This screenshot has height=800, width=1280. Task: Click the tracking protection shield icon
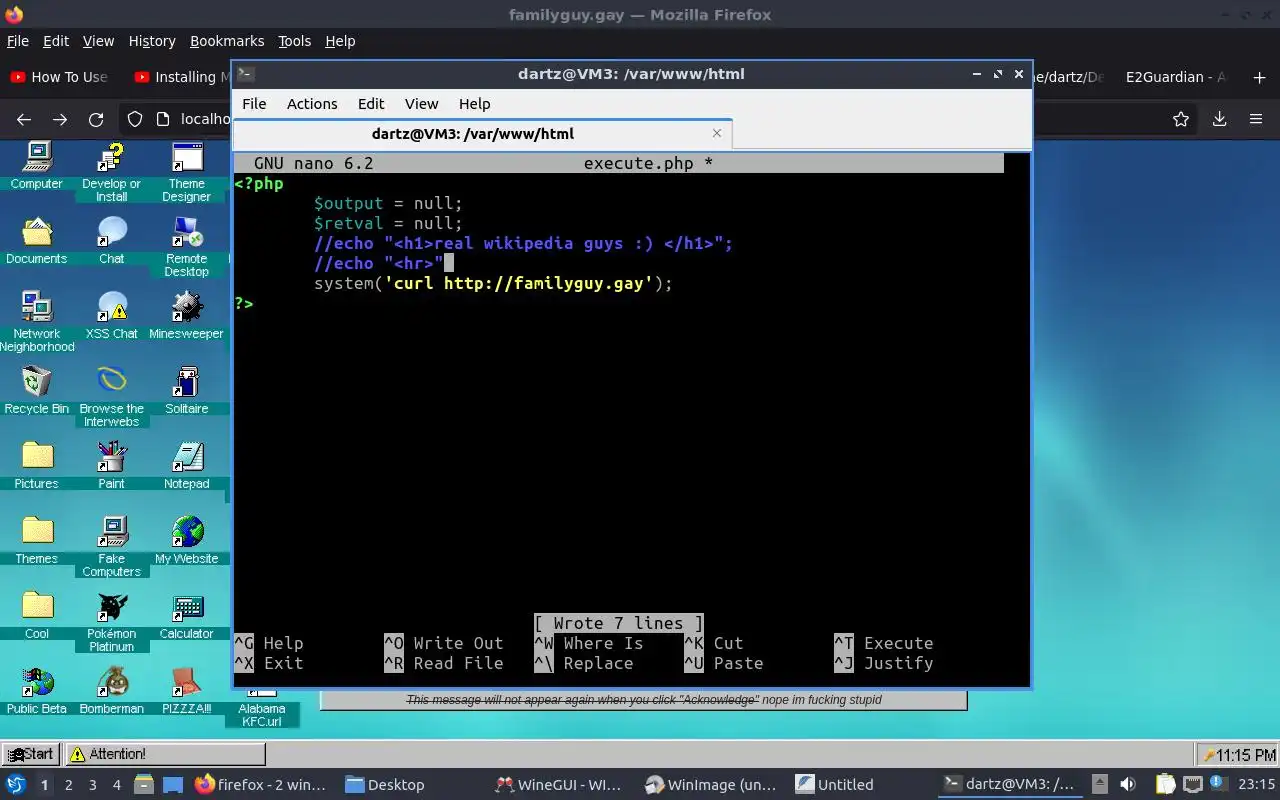coord(135,119)
